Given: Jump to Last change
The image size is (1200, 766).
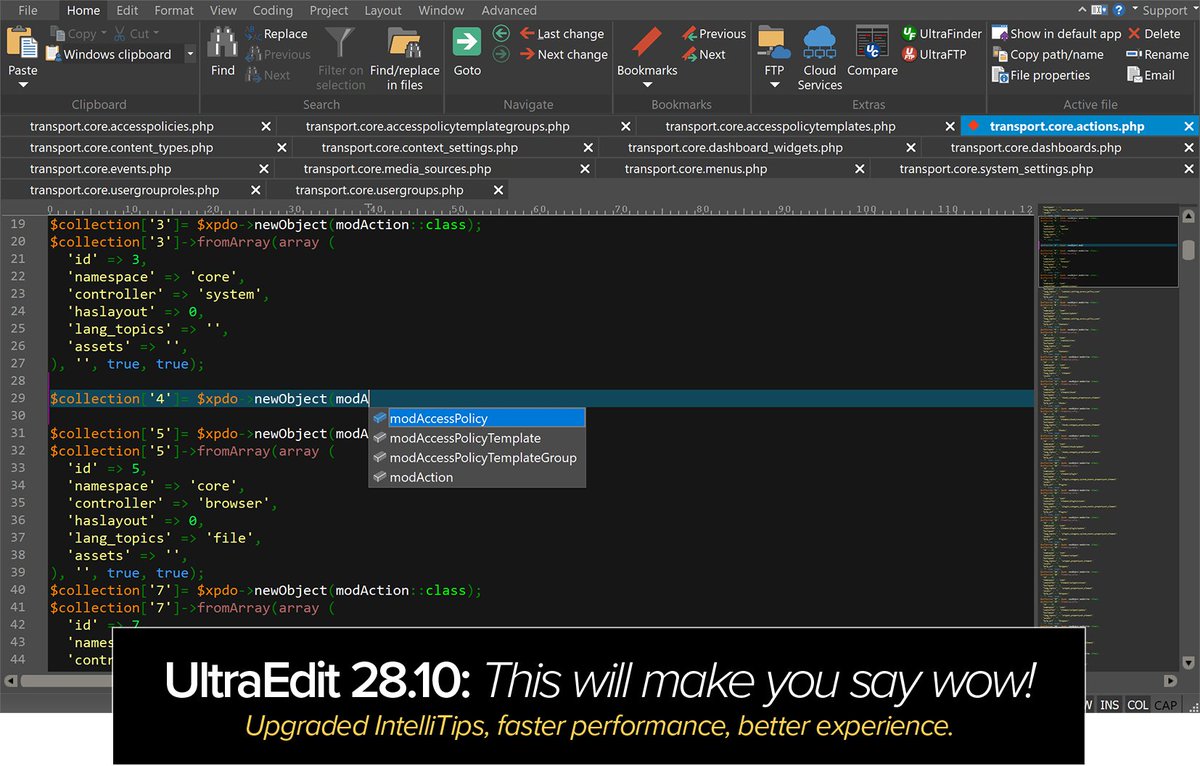Looking at the screenshot, I should (563, 34).
